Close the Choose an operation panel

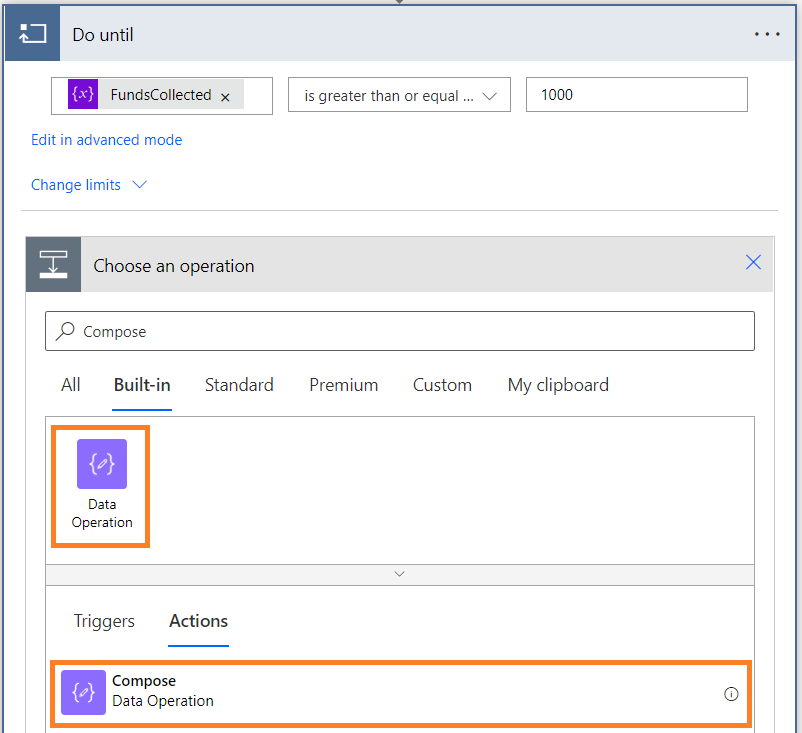[753, 263]
